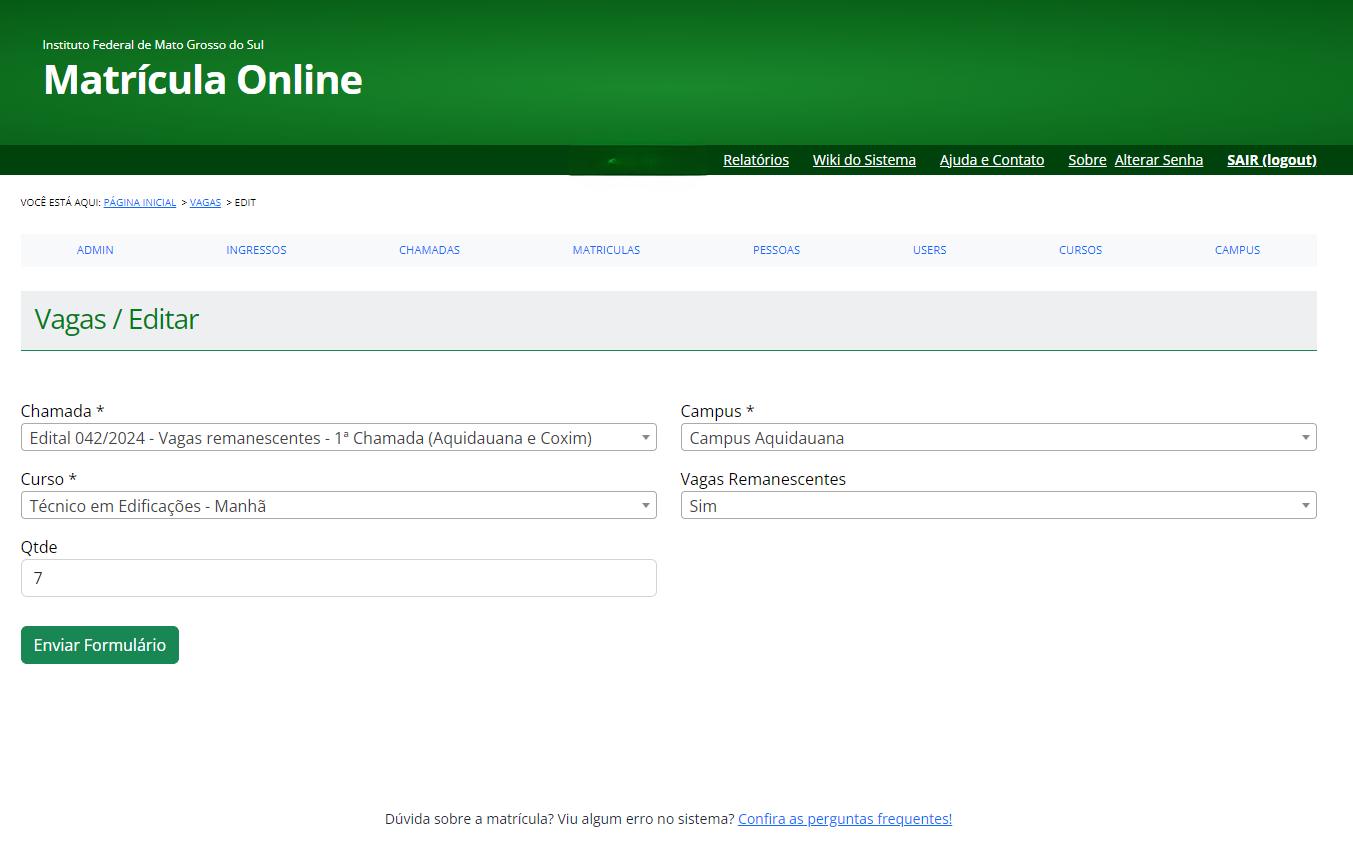Expand the Vagas Remanescentes dropdown

click(x=998, y=506)
